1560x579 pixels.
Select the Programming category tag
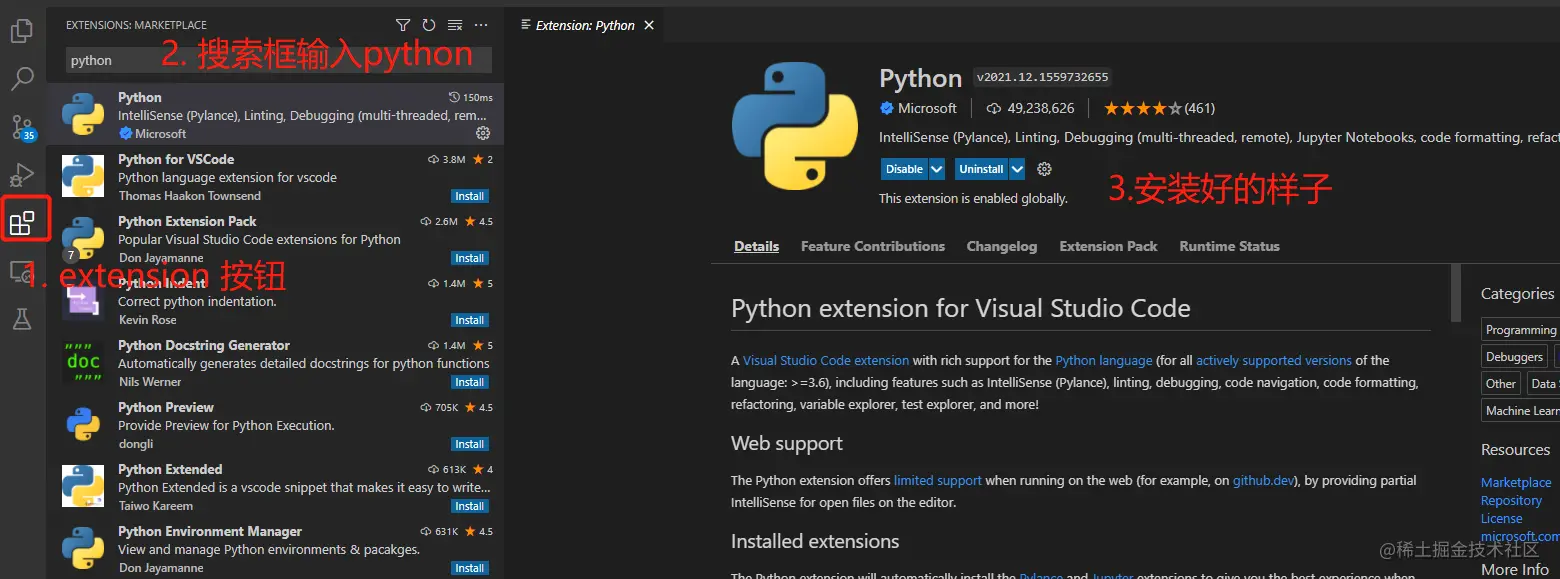click(x=1520, y=330)
